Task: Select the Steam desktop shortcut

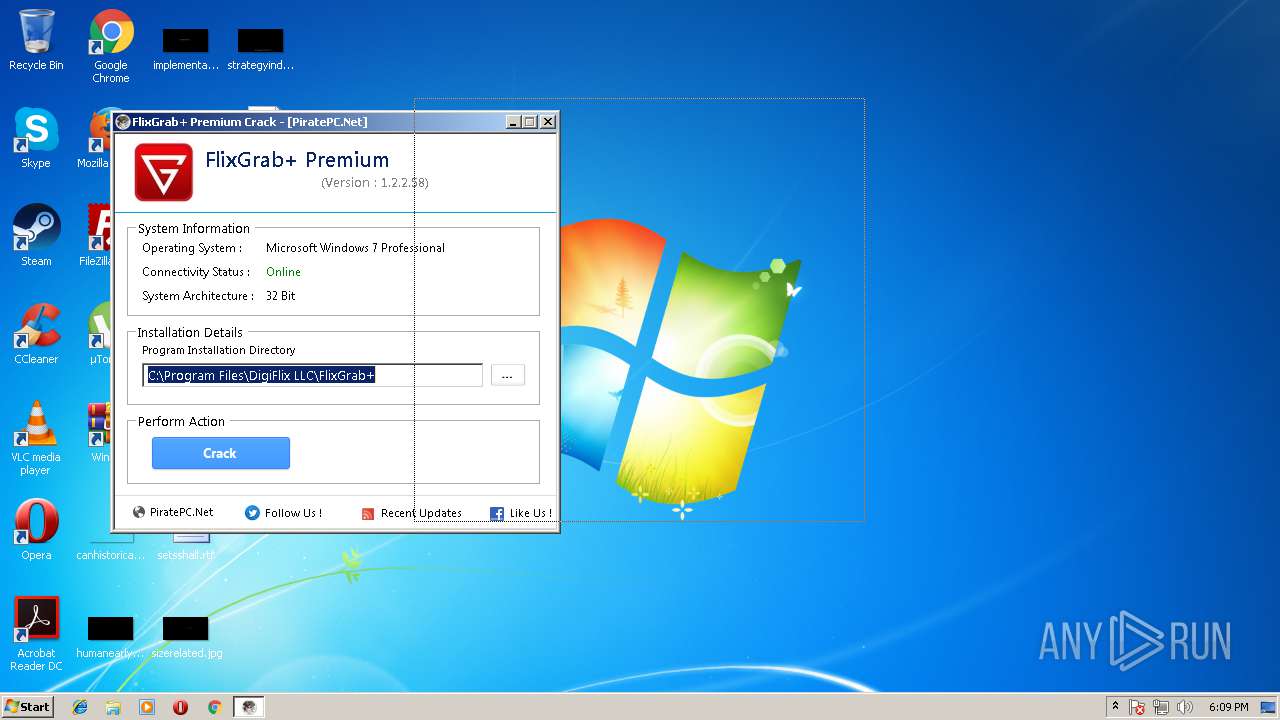Action: tap(36, 236)
